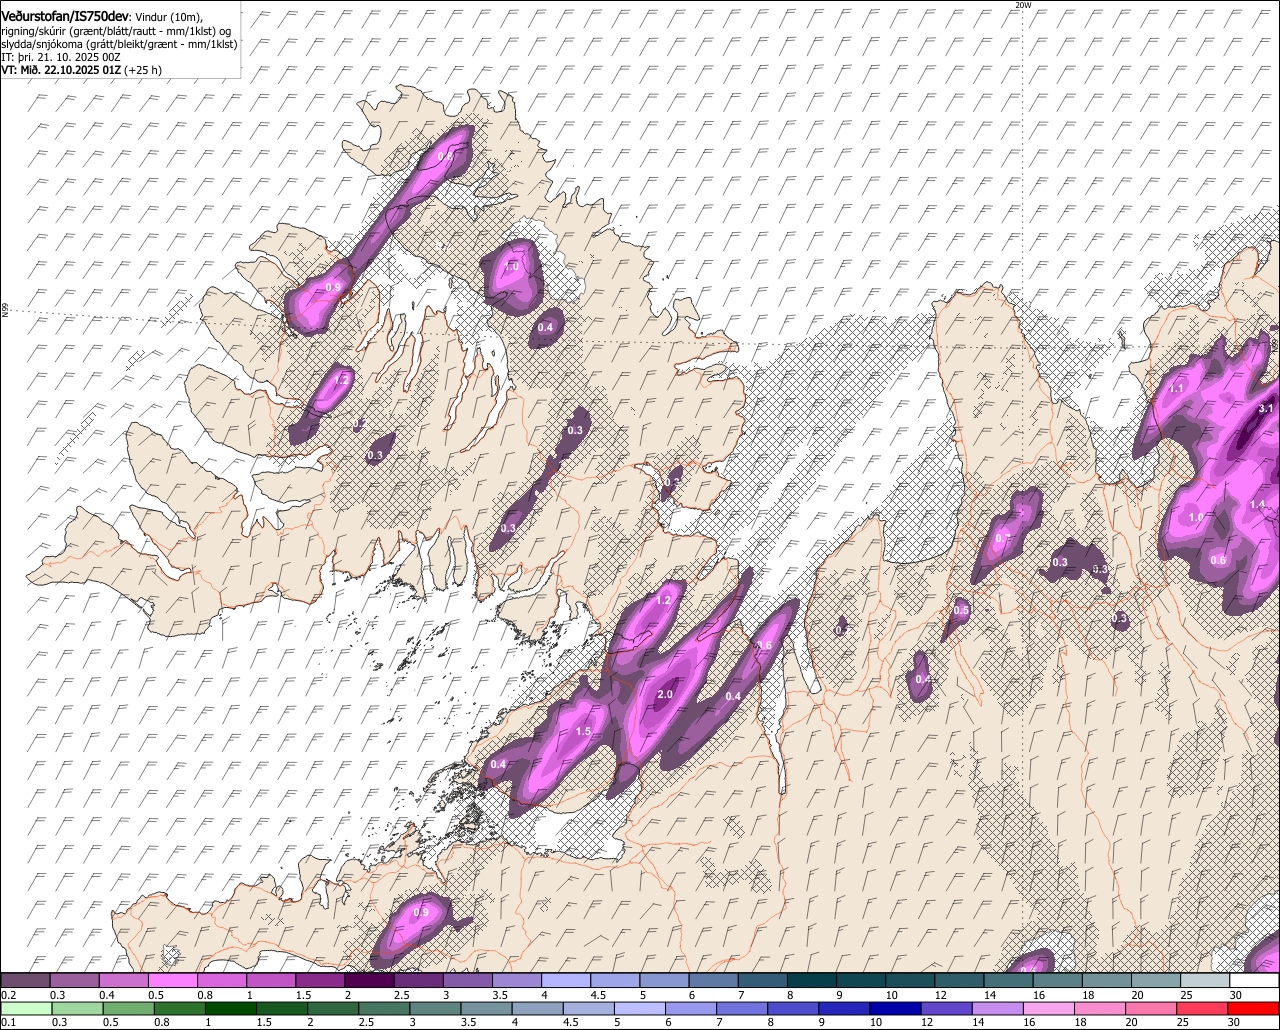Select the first pale green swatch of lower legend
This screenshot has width=1280, height=1030.
tap(25, 1008)
